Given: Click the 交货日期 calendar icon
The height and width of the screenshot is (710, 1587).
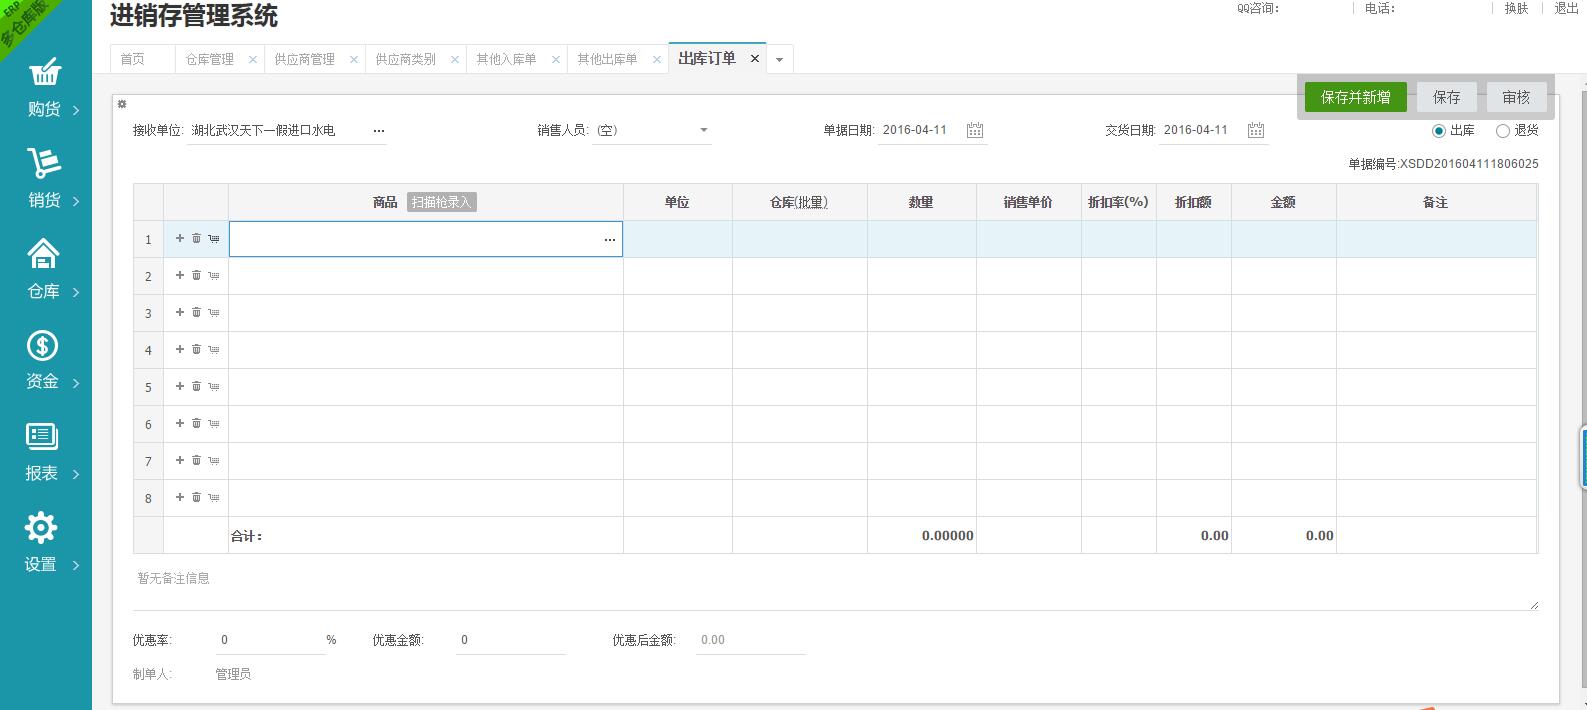Looking at the screenshot, I should coord(1256,130).
